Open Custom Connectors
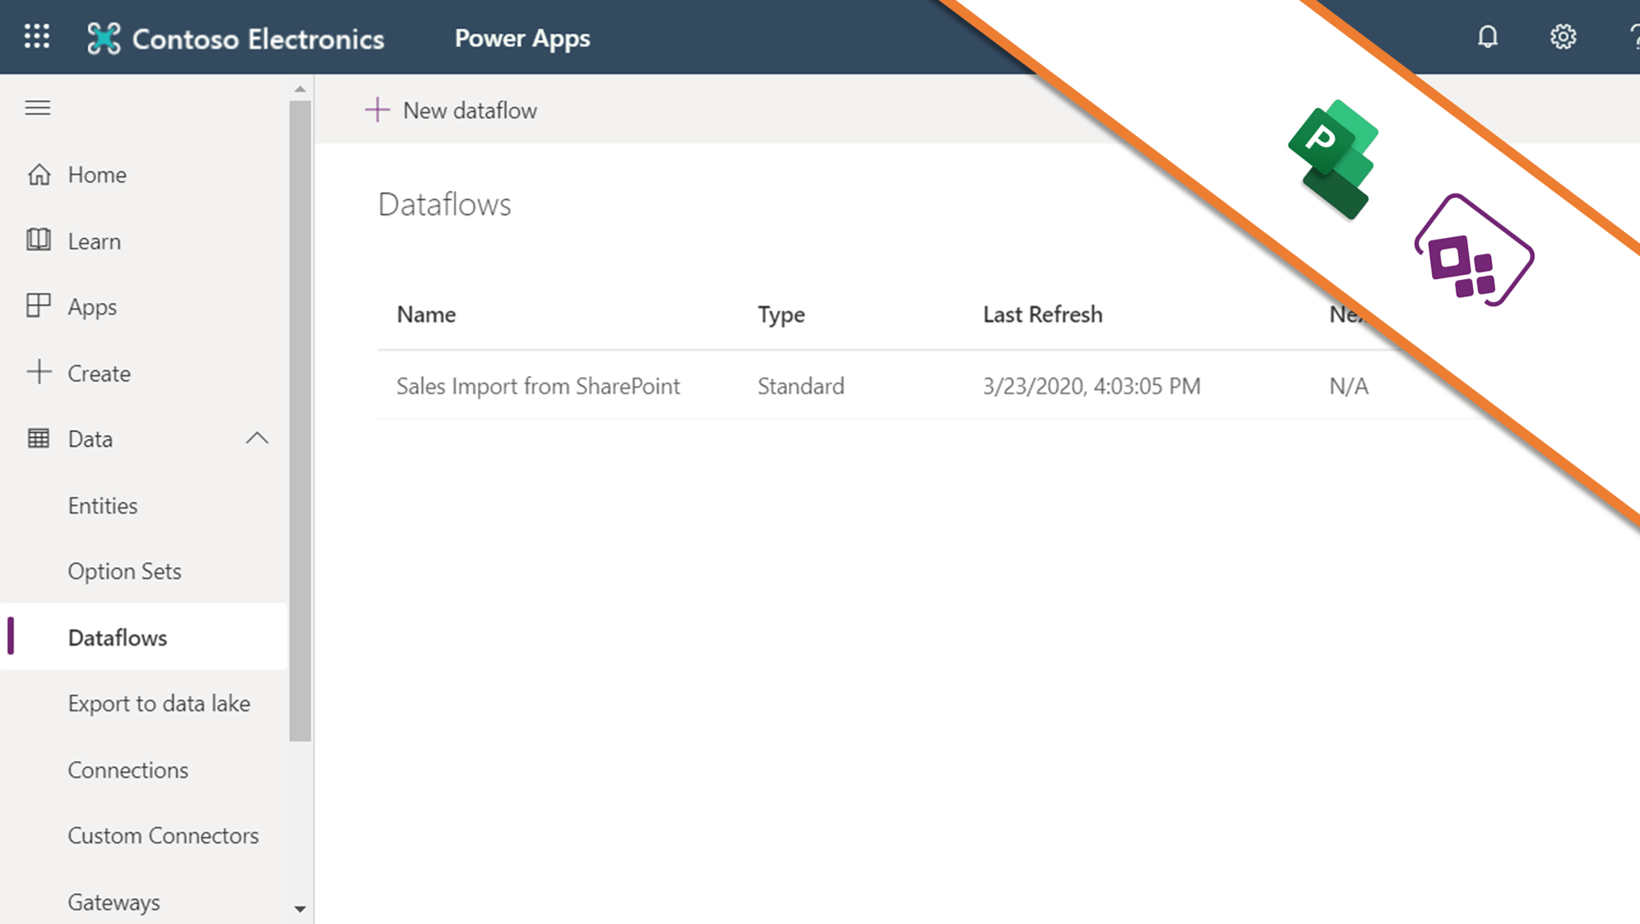Viewport: 1640px width, 924px height. (163, 835)
